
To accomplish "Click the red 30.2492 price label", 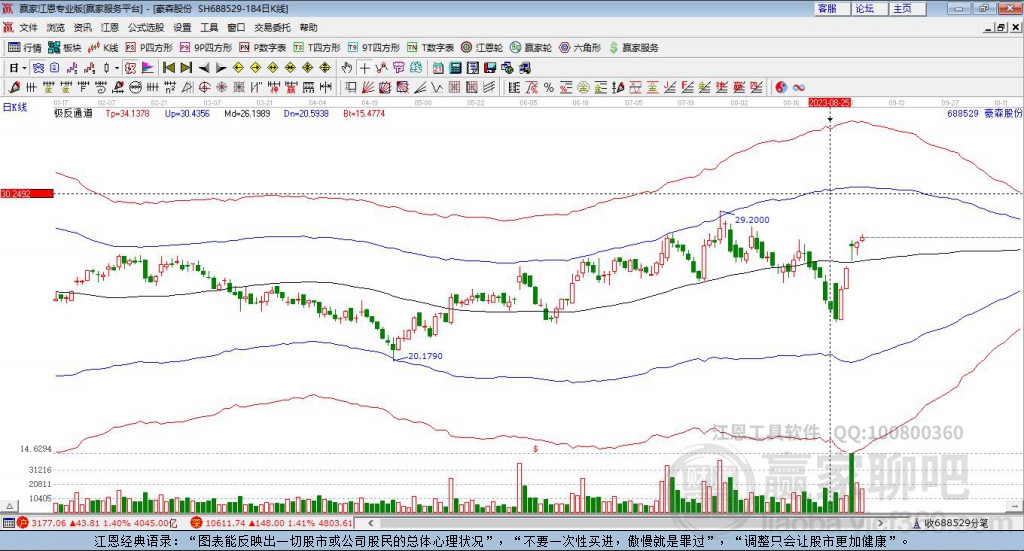I will pos(27,194).
